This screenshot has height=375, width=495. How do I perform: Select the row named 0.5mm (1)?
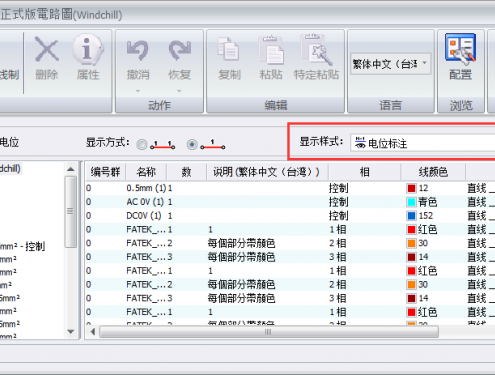click(x=290, y=188)
